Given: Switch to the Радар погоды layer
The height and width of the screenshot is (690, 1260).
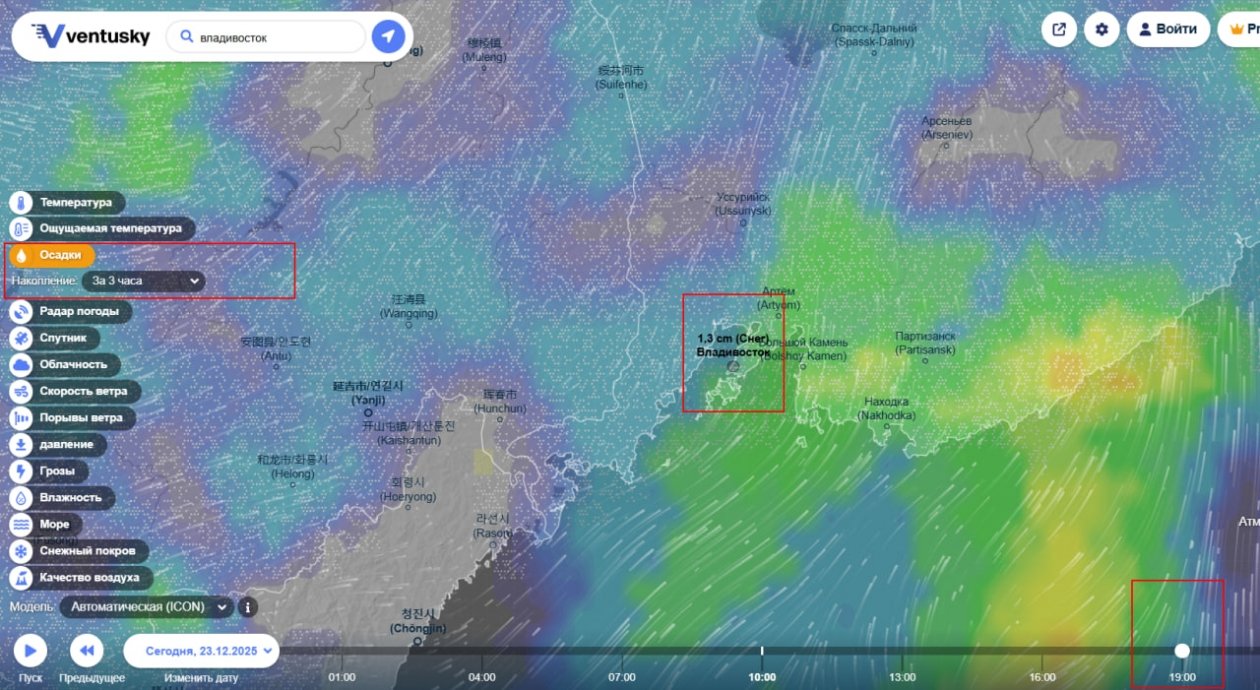Looking at the screenshot, I should (70, 311).
